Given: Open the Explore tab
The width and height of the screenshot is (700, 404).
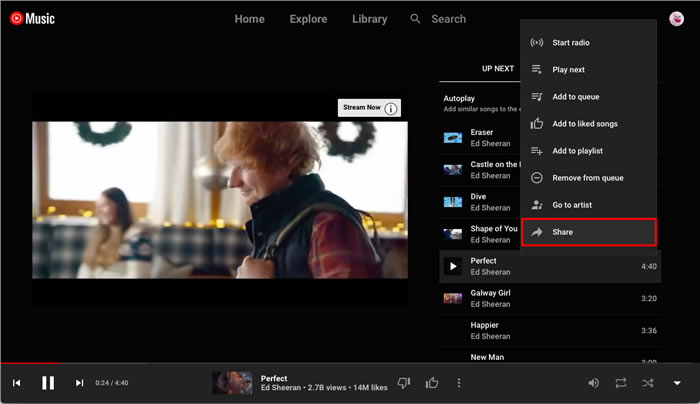Looking at the screenshot, I should [308, 19].
